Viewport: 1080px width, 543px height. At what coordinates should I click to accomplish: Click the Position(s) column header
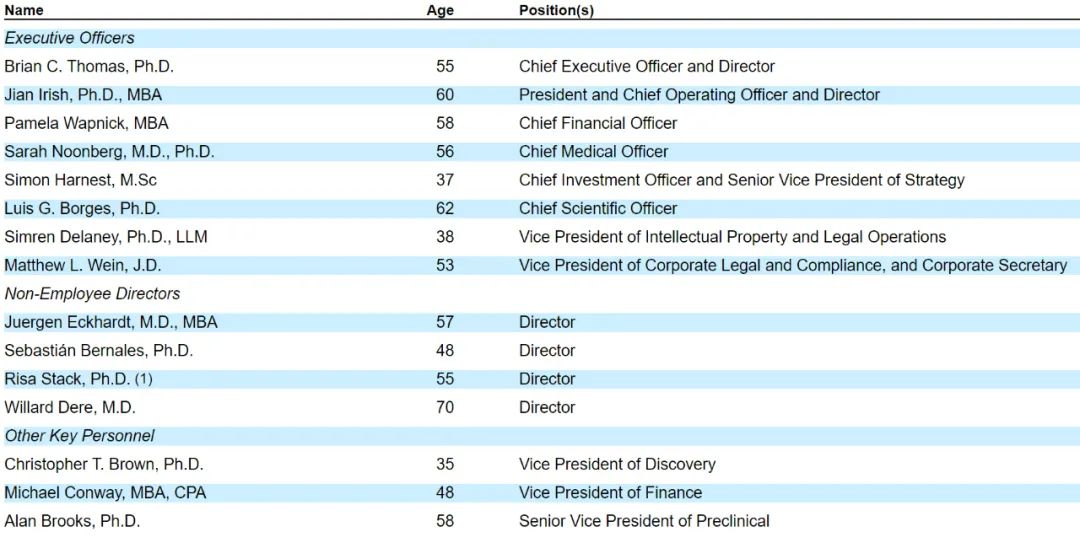[x=556, y=10]
